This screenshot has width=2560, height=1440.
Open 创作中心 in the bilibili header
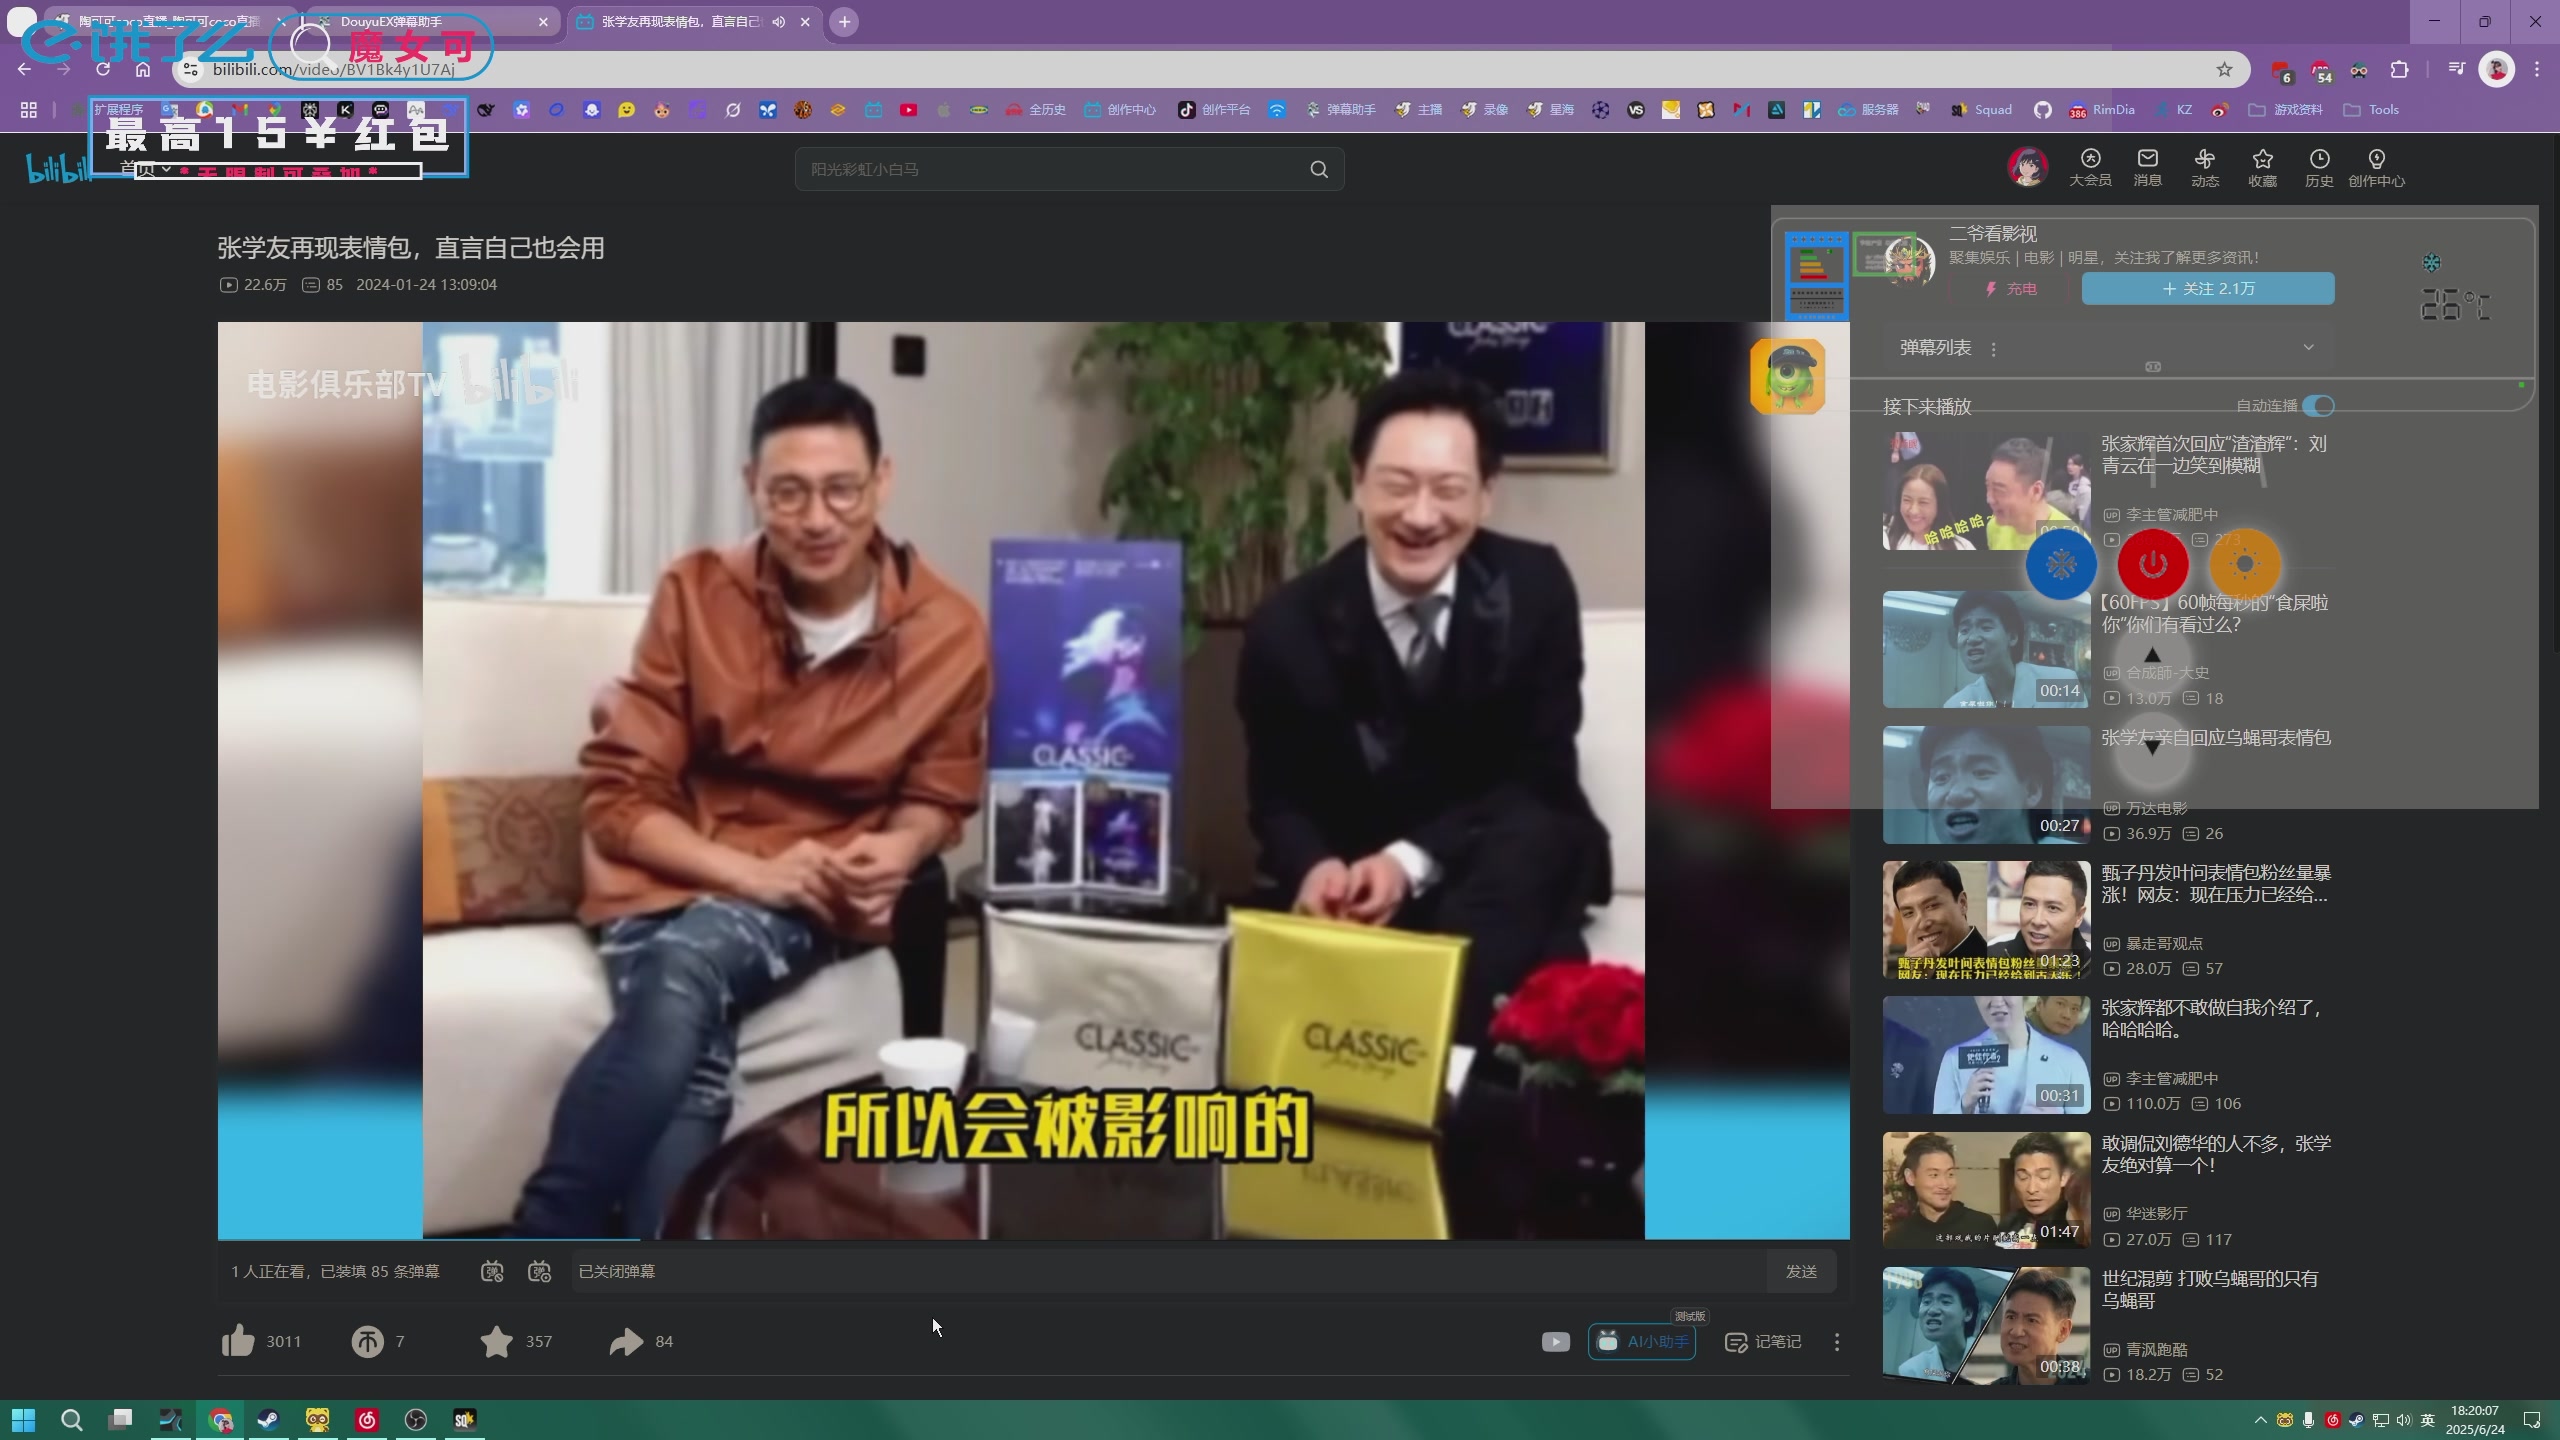pyautogui.click(x=2376, y=167)
